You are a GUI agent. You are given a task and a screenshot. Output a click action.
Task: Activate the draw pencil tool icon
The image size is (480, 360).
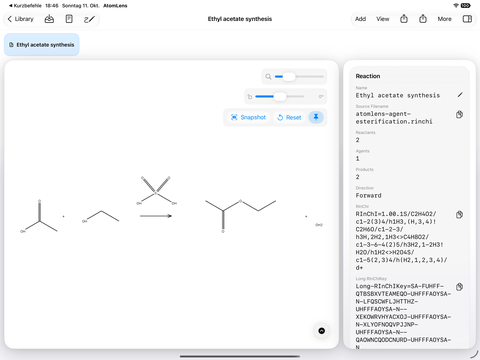89,19
